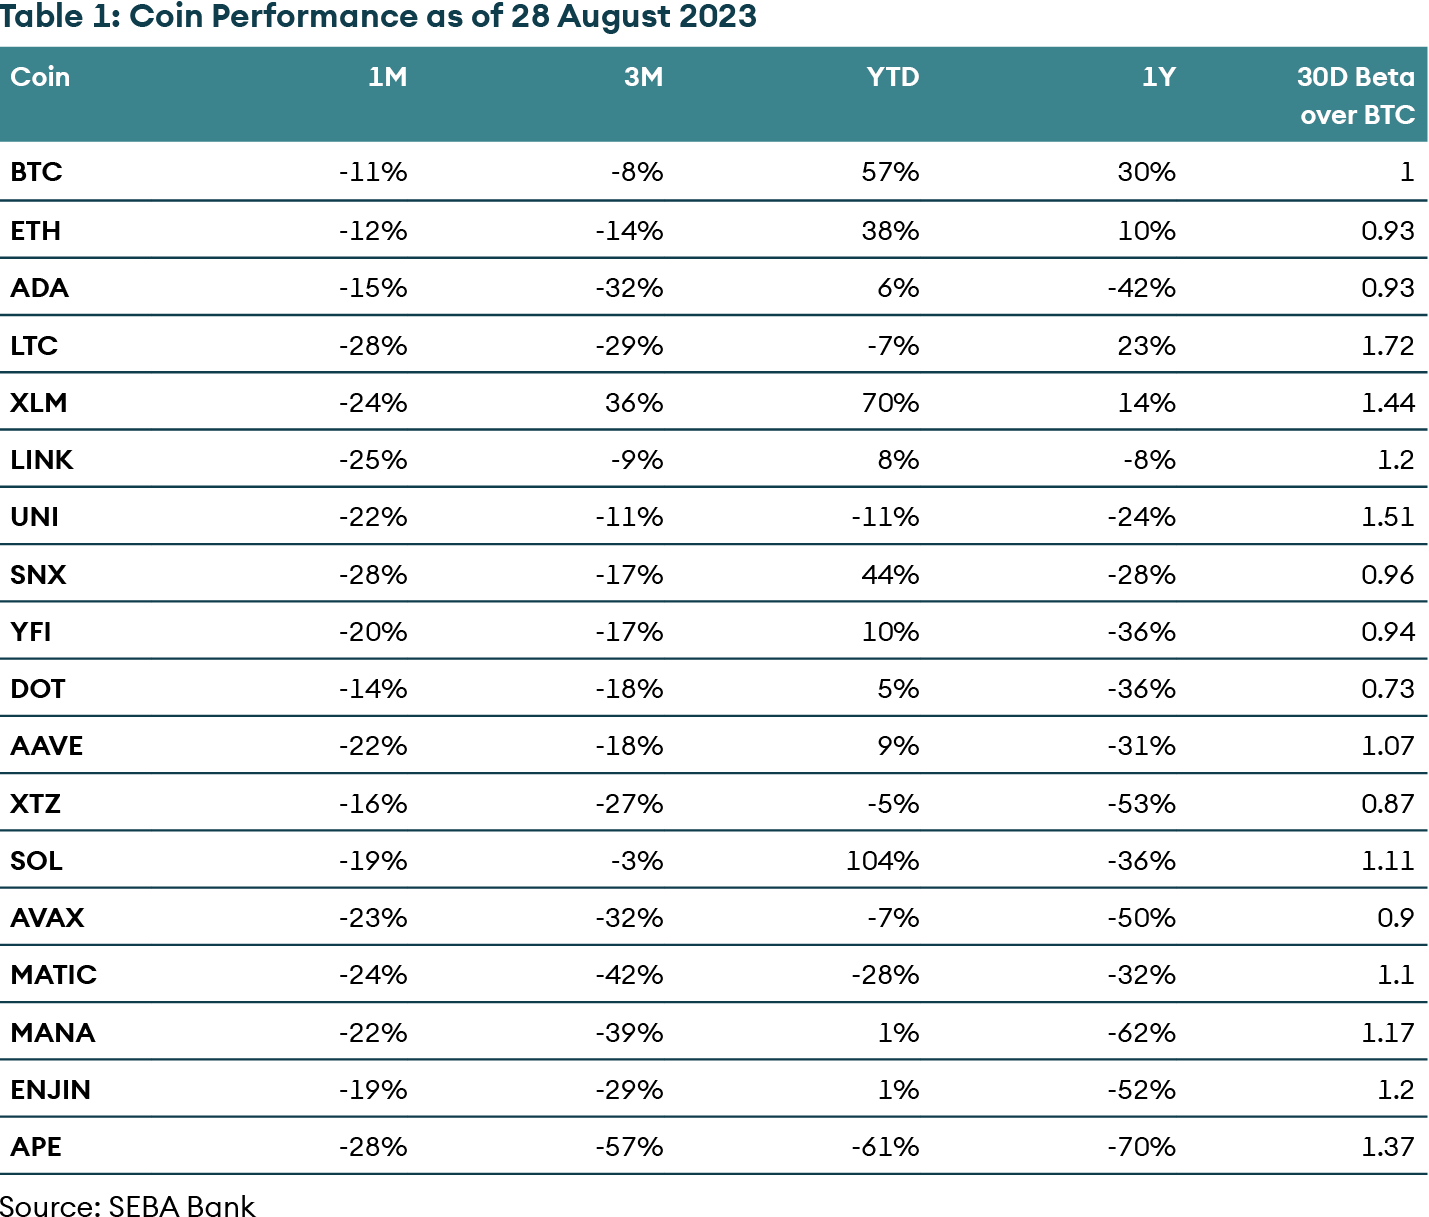The image size is (1429, 1217).
Task: Click the Source: SEBA Bank caption
Action: [128, 1206]
